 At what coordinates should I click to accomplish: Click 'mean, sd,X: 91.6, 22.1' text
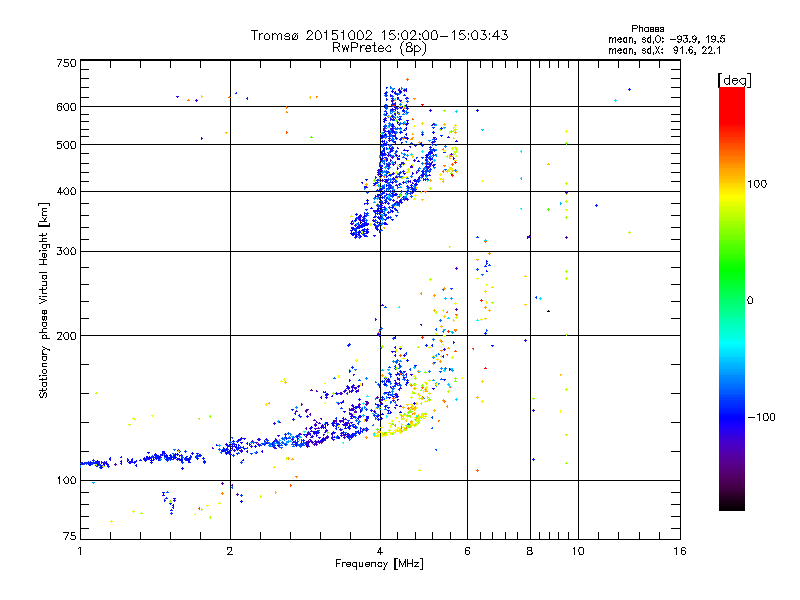[664, 50]
